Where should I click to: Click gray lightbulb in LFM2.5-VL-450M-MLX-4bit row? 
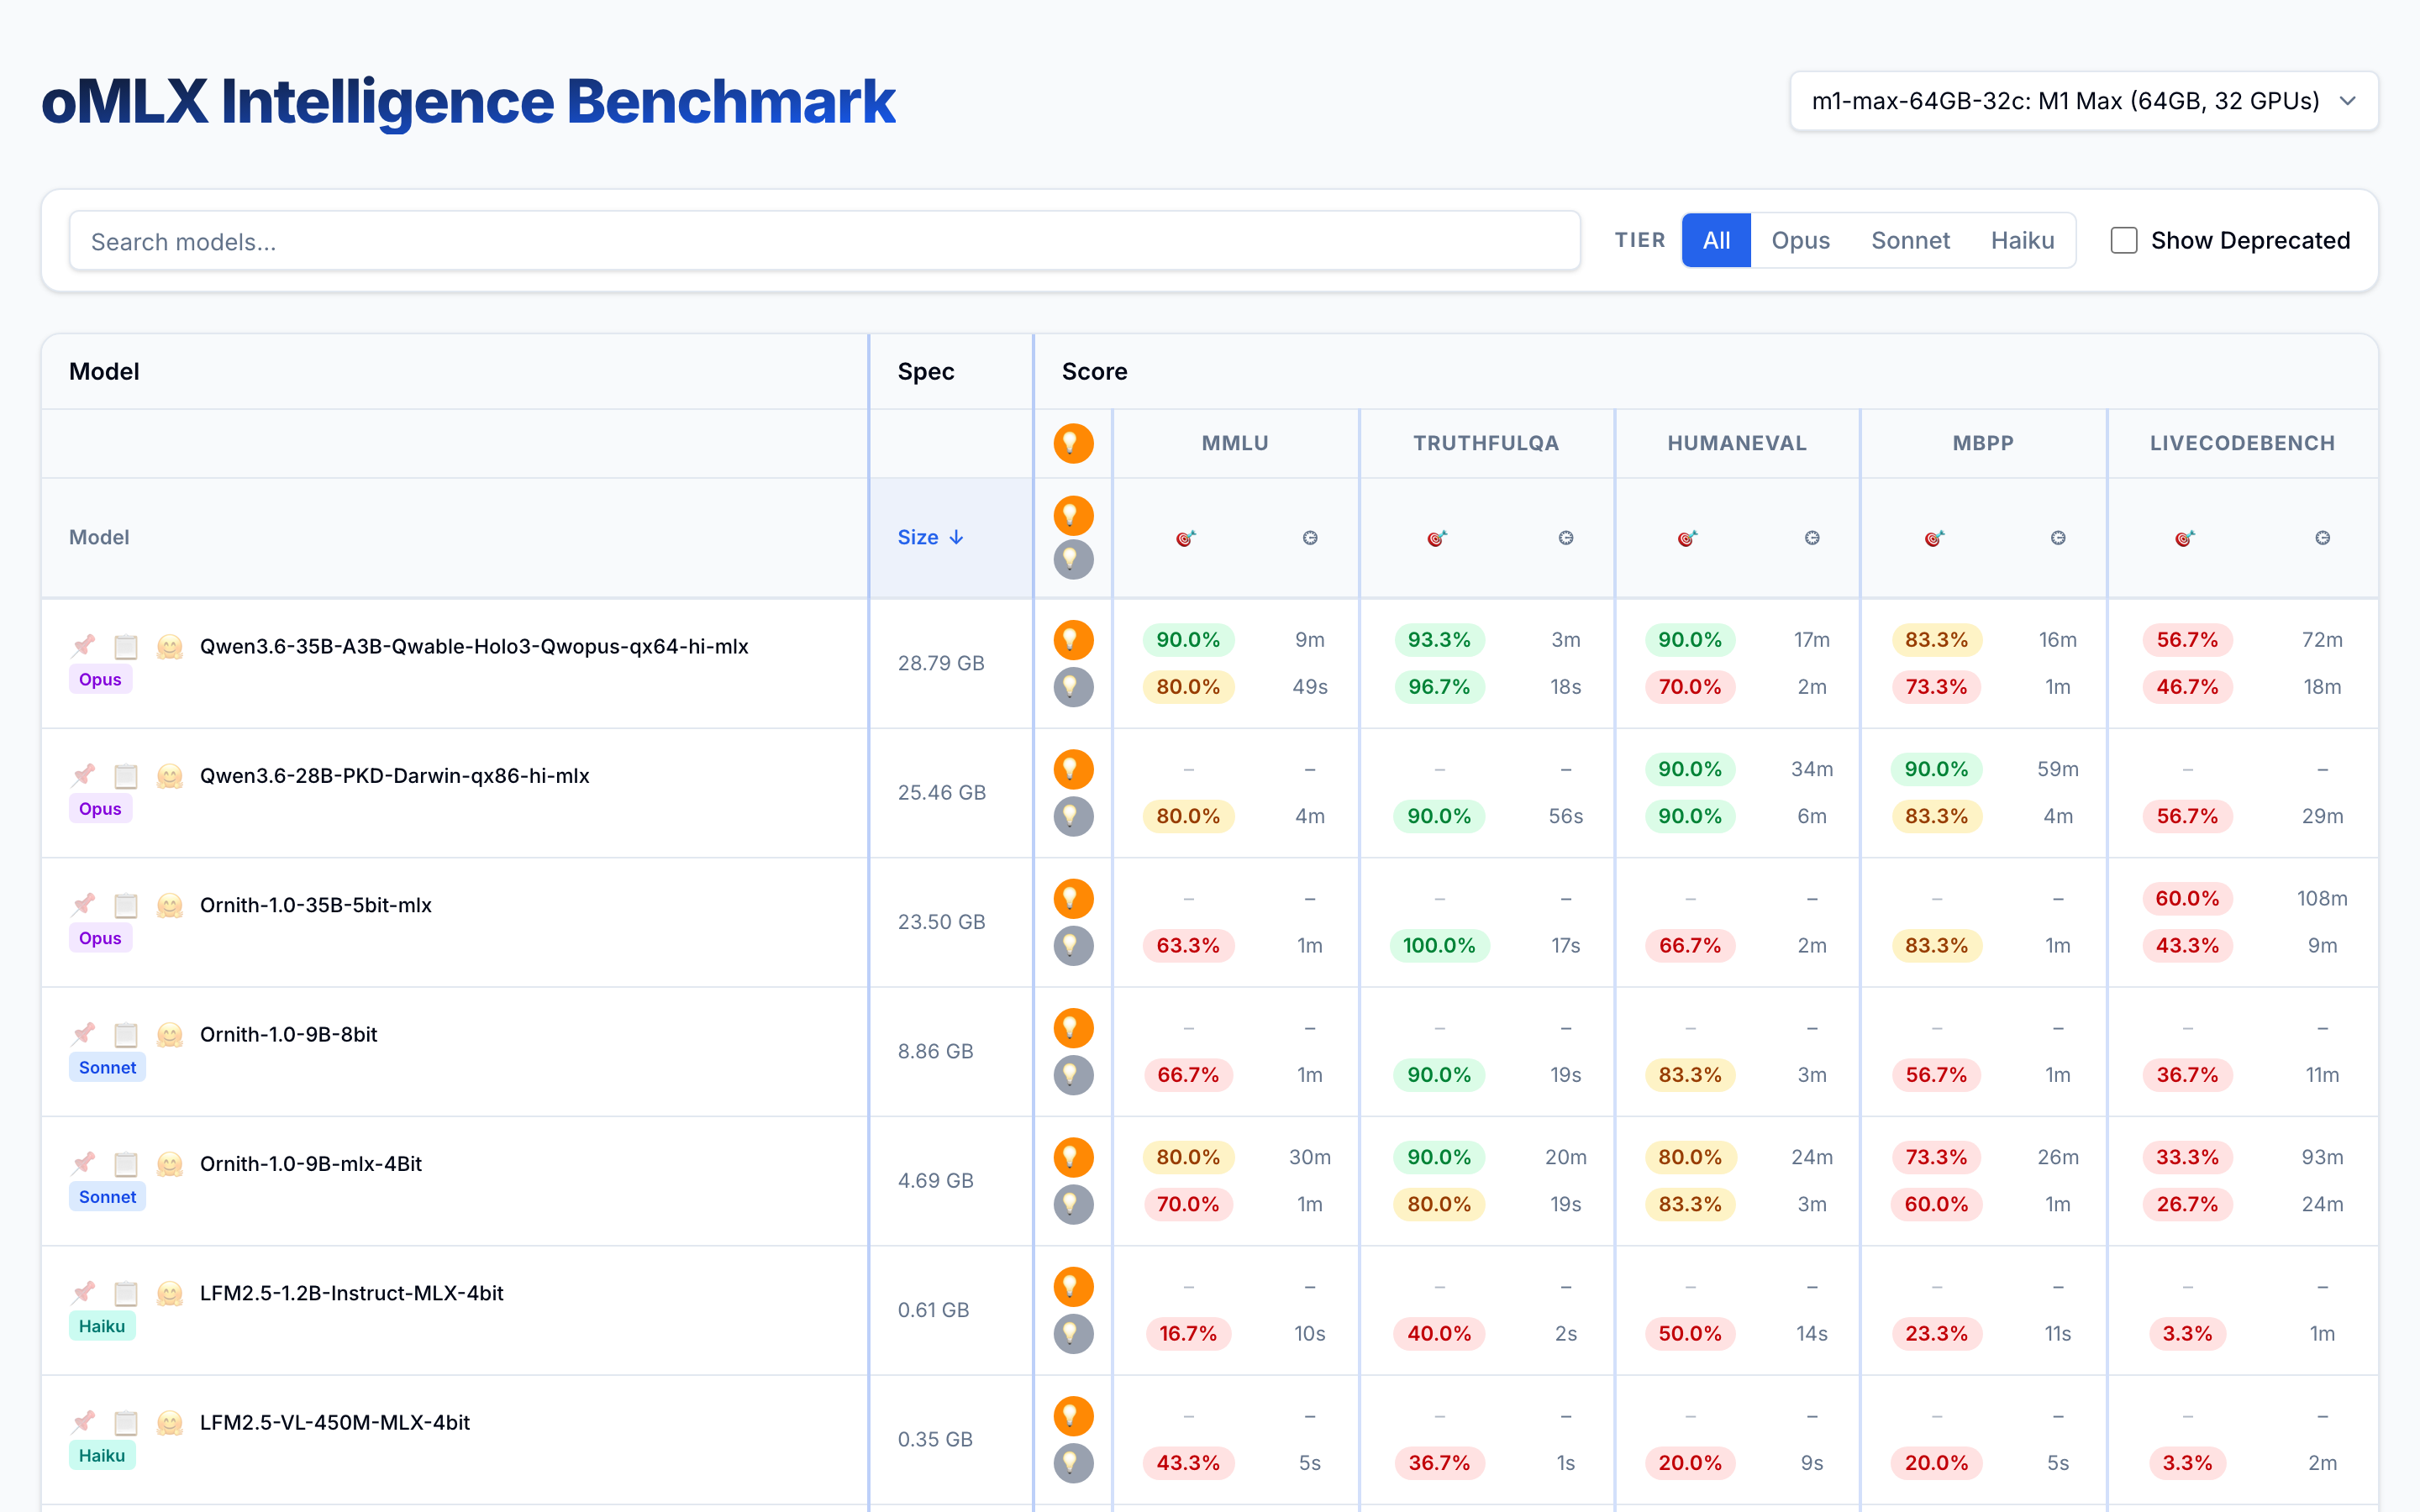1073,1463
